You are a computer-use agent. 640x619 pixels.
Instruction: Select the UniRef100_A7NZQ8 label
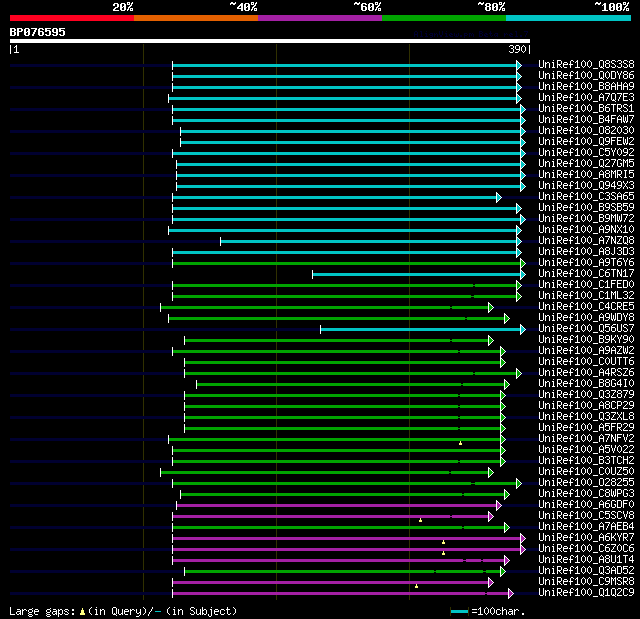tap(586, 241)
